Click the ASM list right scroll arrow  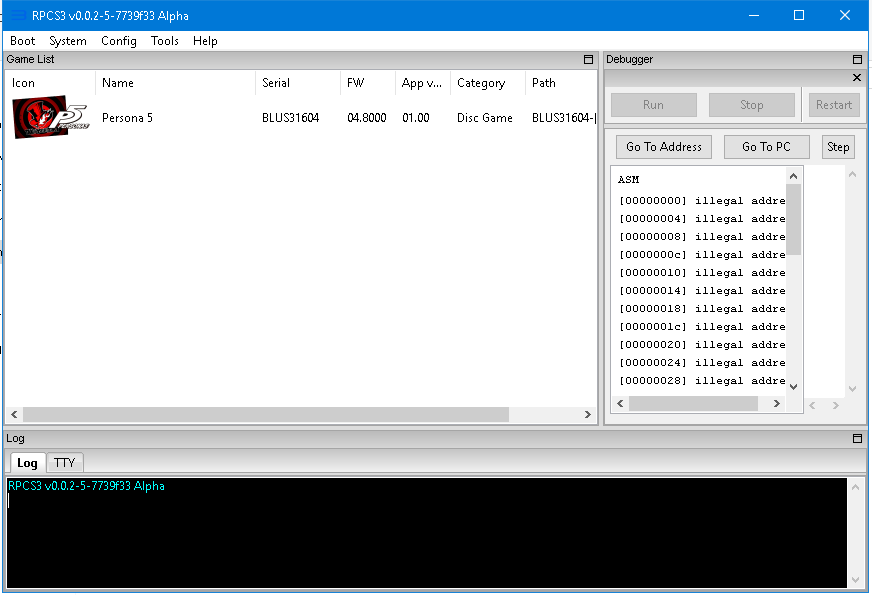(777, 404)
